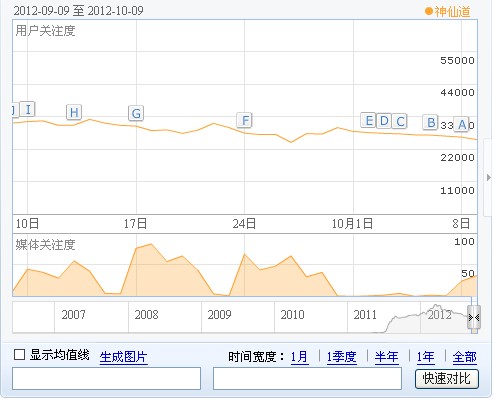Click the 神仙道 legend entry
This screenshot has height=399, width=494.
[x=448, y=12]
